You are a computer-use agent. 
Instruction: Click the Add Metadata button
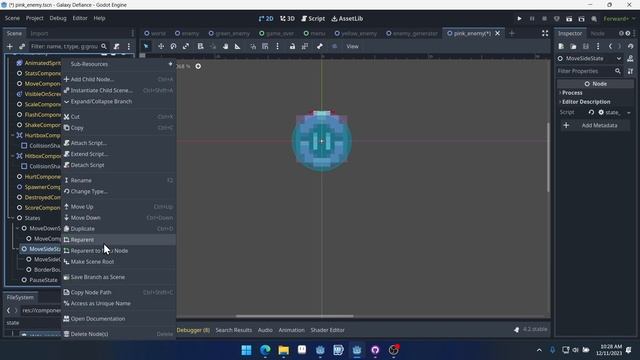point(594,126)
